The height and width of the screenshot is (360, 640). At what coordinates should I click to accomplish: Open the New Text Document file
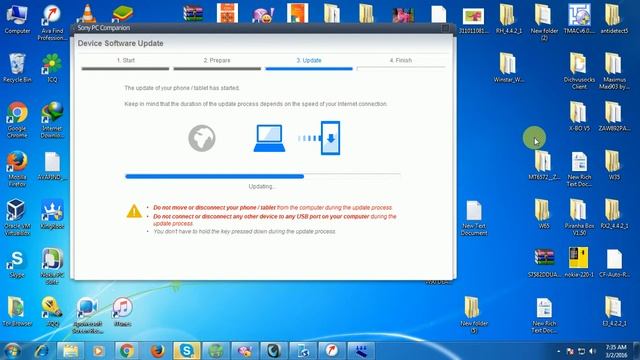click(x=474, y=218)
